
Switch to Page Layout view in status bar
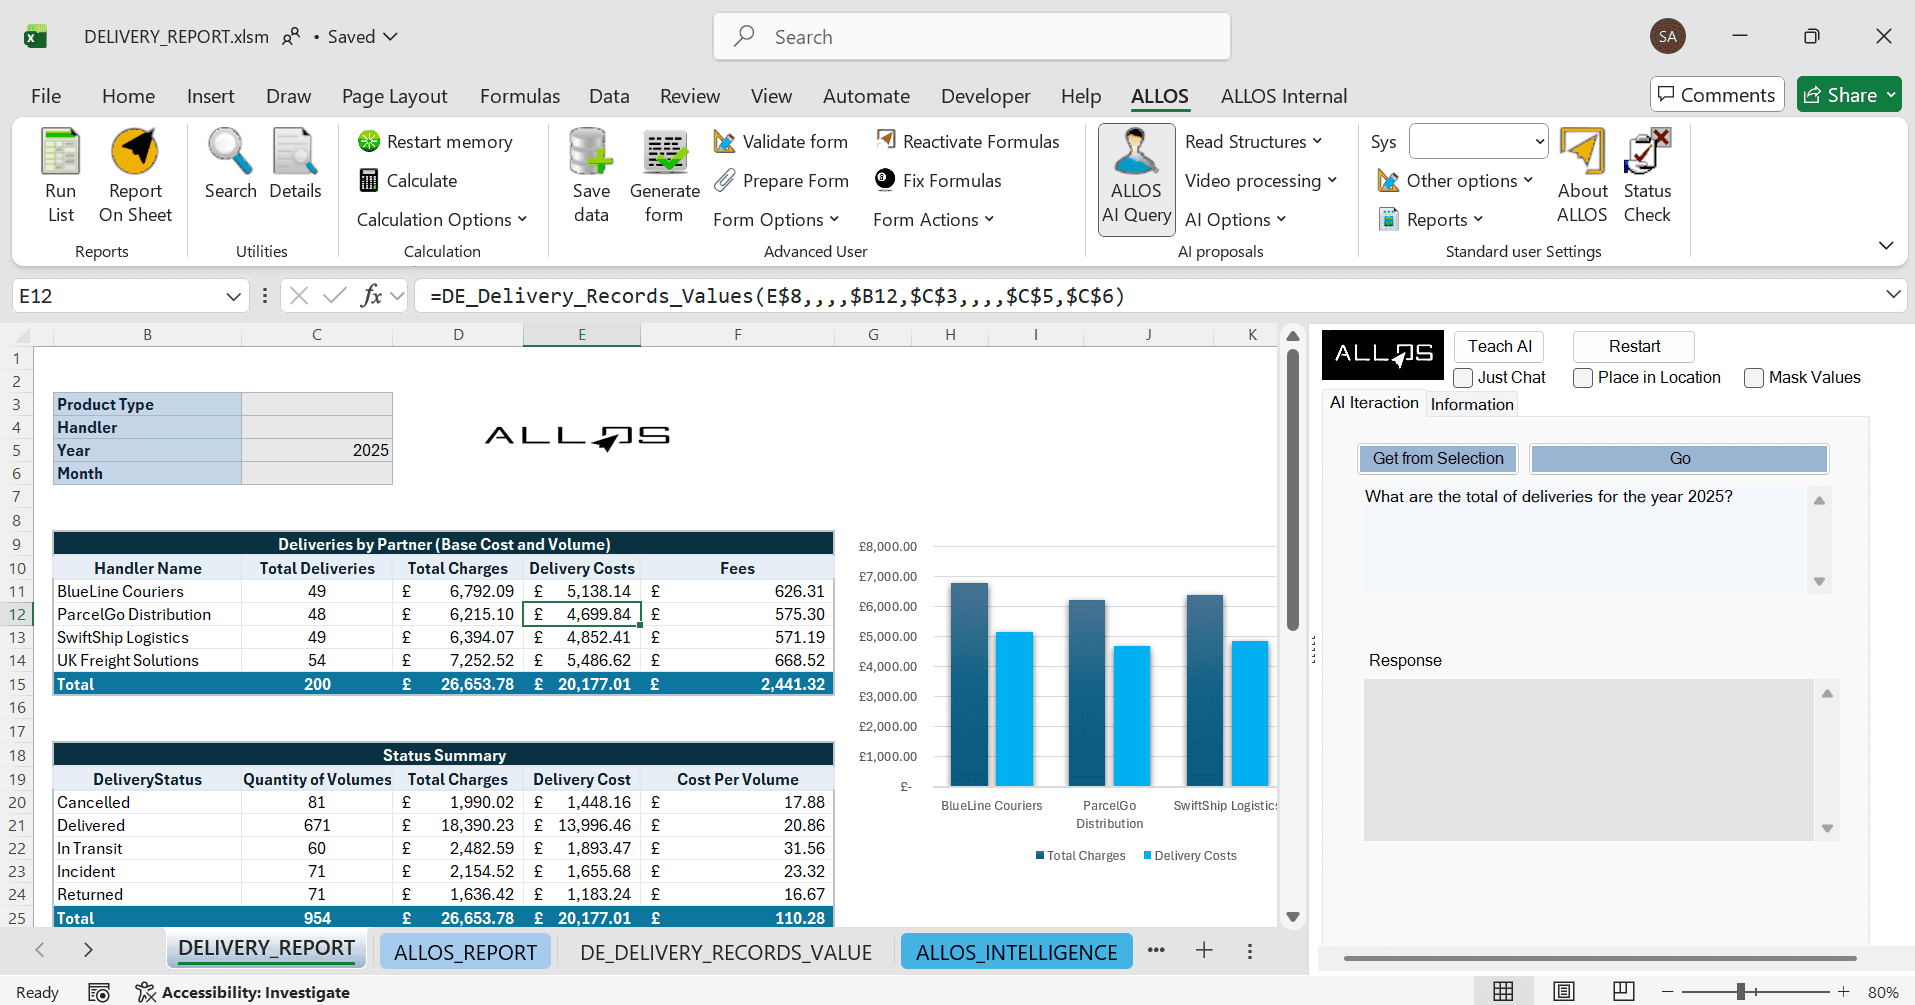click(x=1564, y=991)
